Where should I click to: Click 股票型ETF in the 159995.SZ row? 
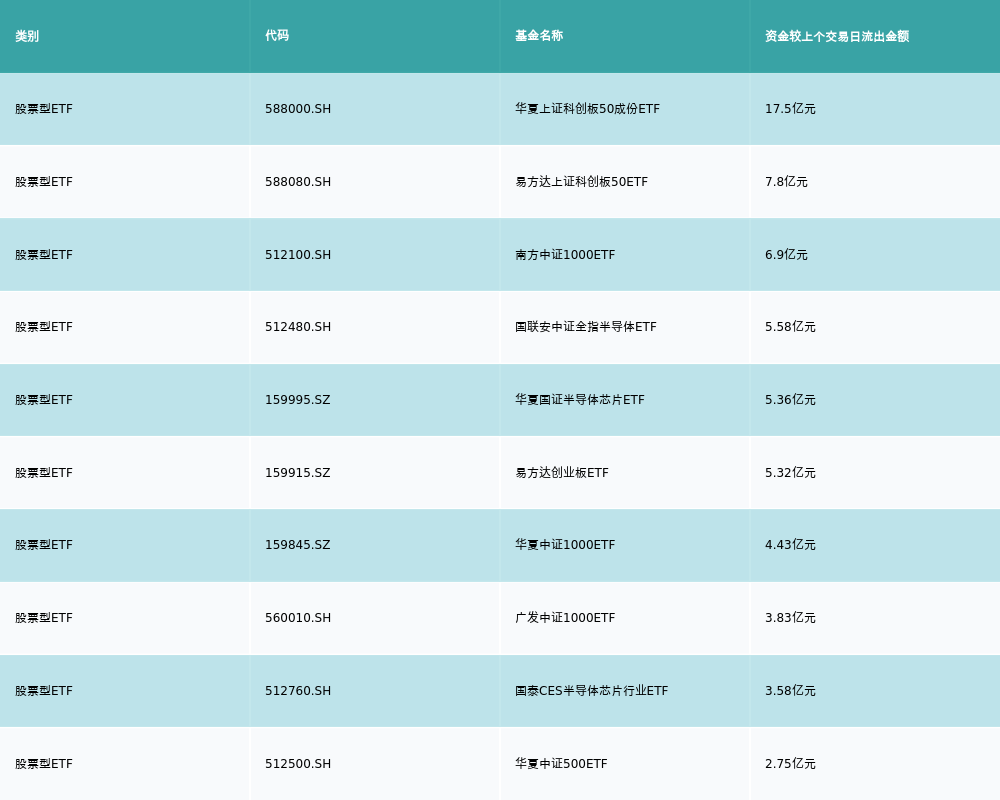coord(44,400)
